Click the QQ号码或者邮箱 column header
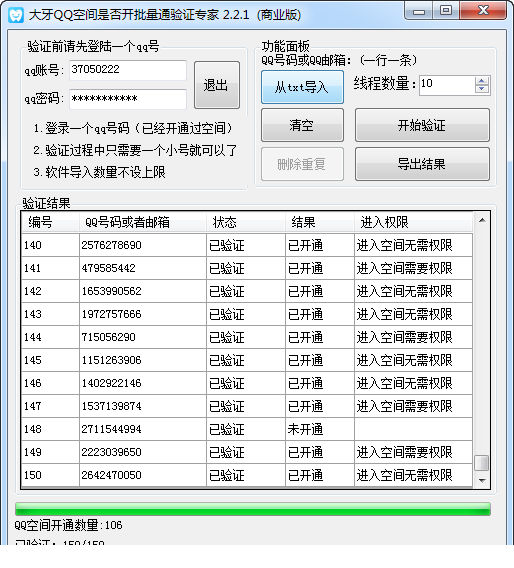 point(143,222)
